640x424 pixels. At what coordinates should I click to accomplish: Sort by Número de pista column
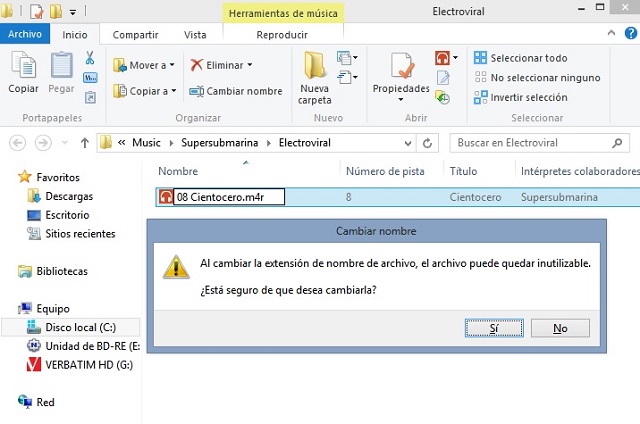[385, 171]
